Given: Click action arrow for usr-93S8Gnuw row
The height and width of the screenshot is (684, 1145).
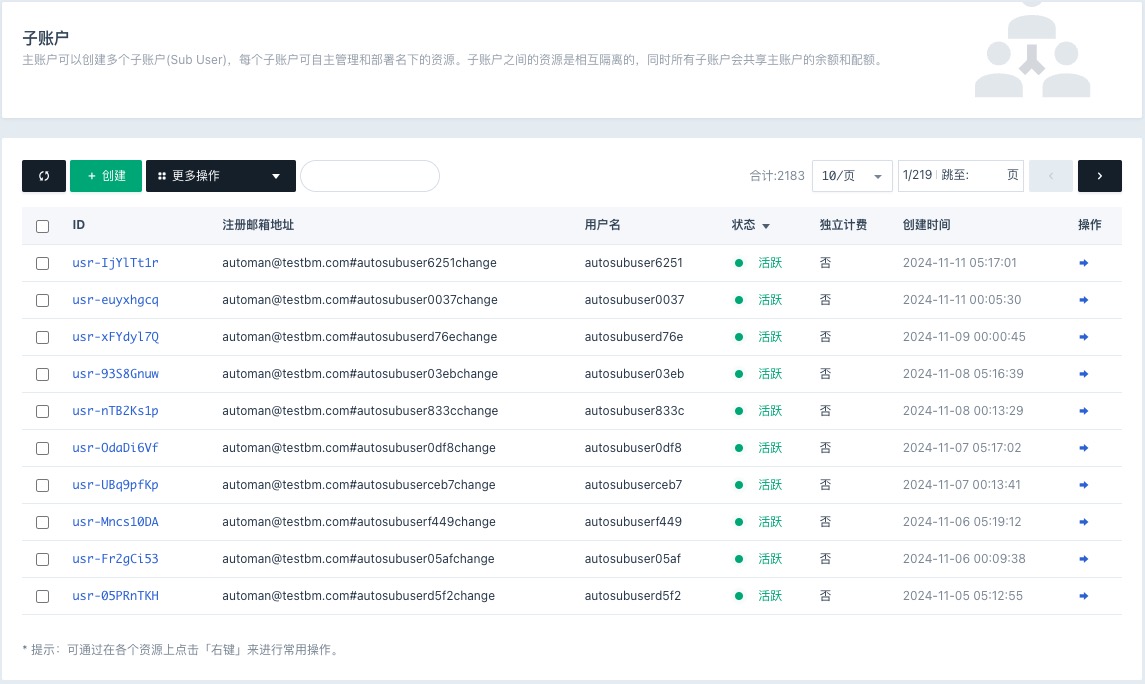Looking at the screenshot, I should coord(1084,374).
